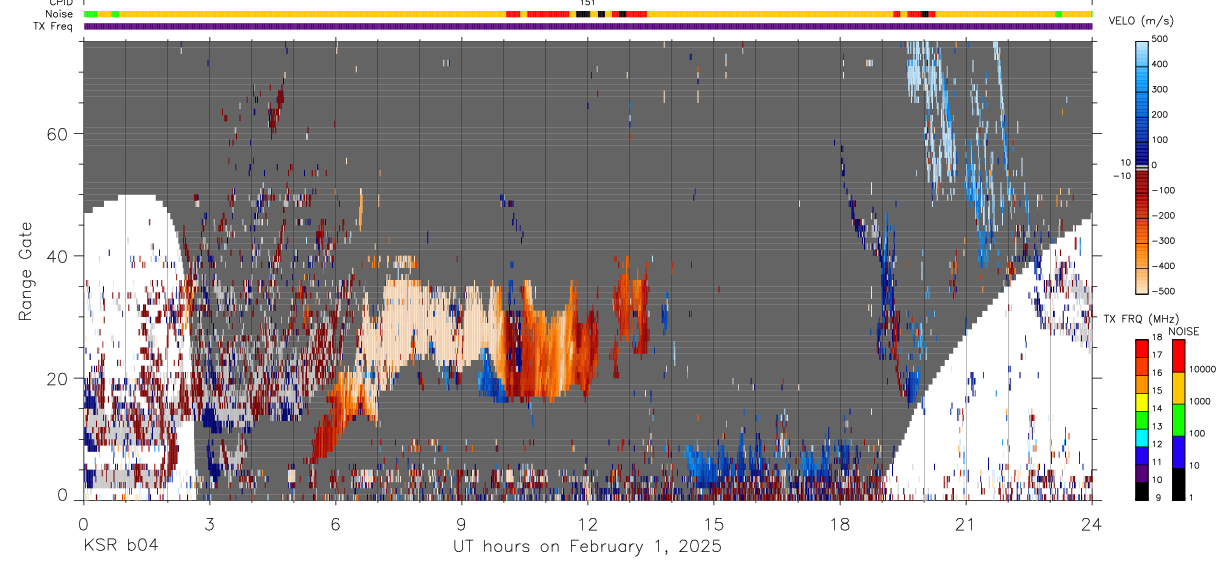This screenshot has width=1228, height=567.
Task: Click the "18" tick on the UT hours axis
Action: [x=840, y=523]
